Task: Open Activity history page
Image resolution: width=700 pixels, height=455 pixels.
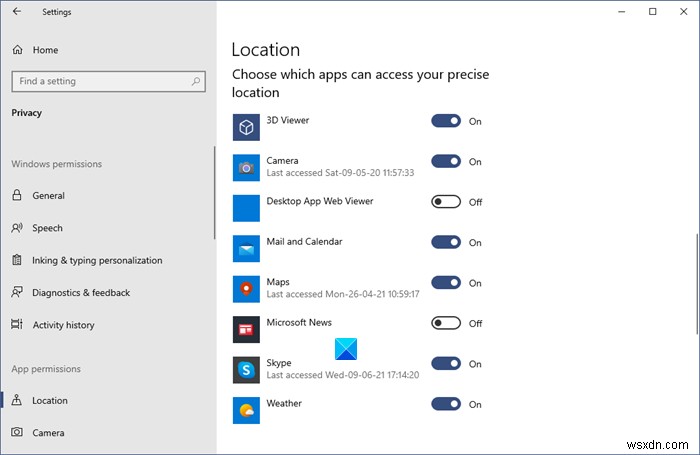Action: [107, 325]
